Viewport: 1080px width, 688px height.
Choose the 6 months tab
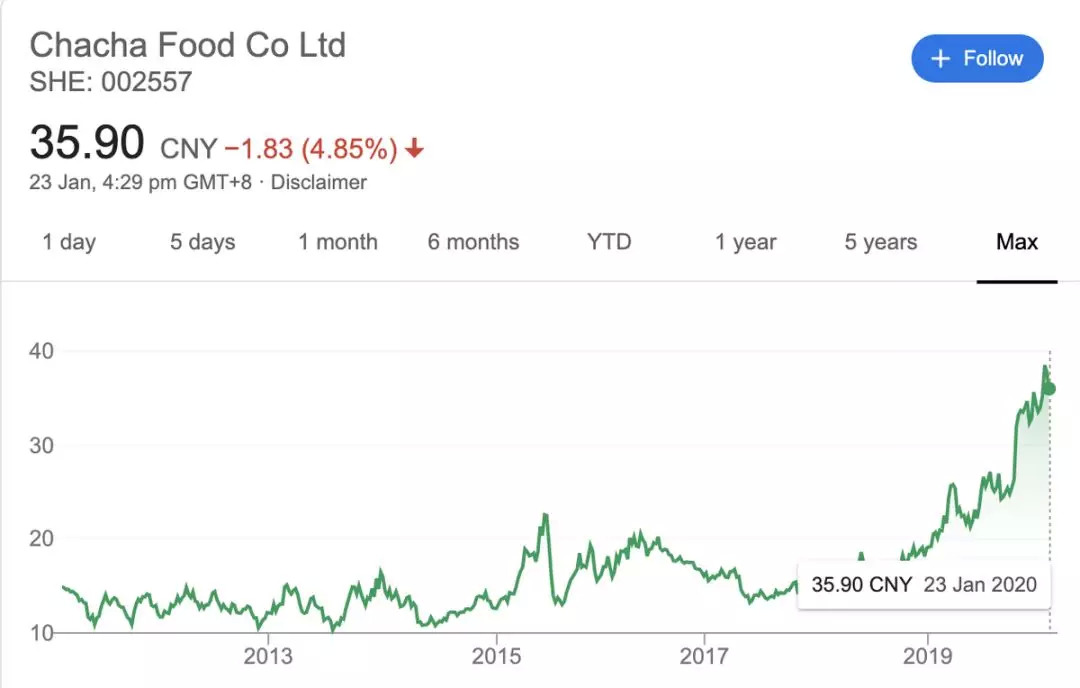pyautogui.click(x=473, y=242)
